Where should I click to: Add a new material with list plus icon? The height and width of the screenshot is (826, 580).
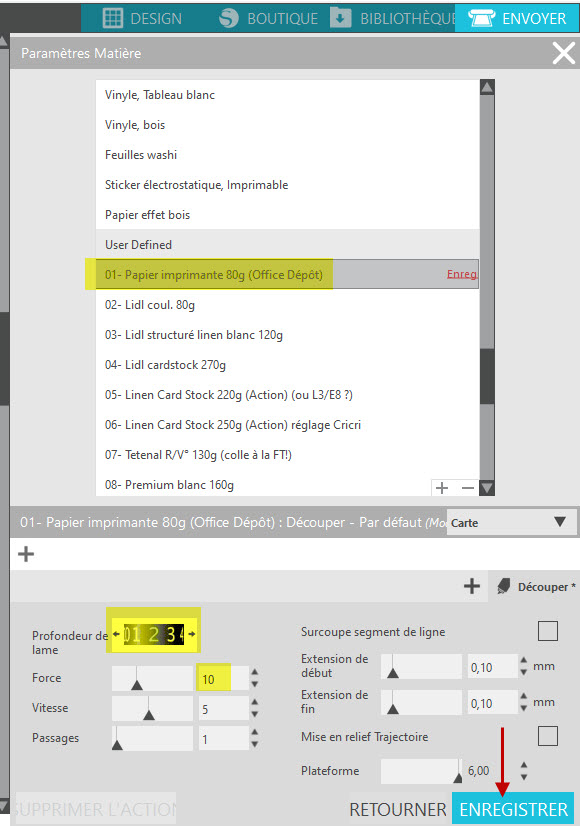click(442, 488)
